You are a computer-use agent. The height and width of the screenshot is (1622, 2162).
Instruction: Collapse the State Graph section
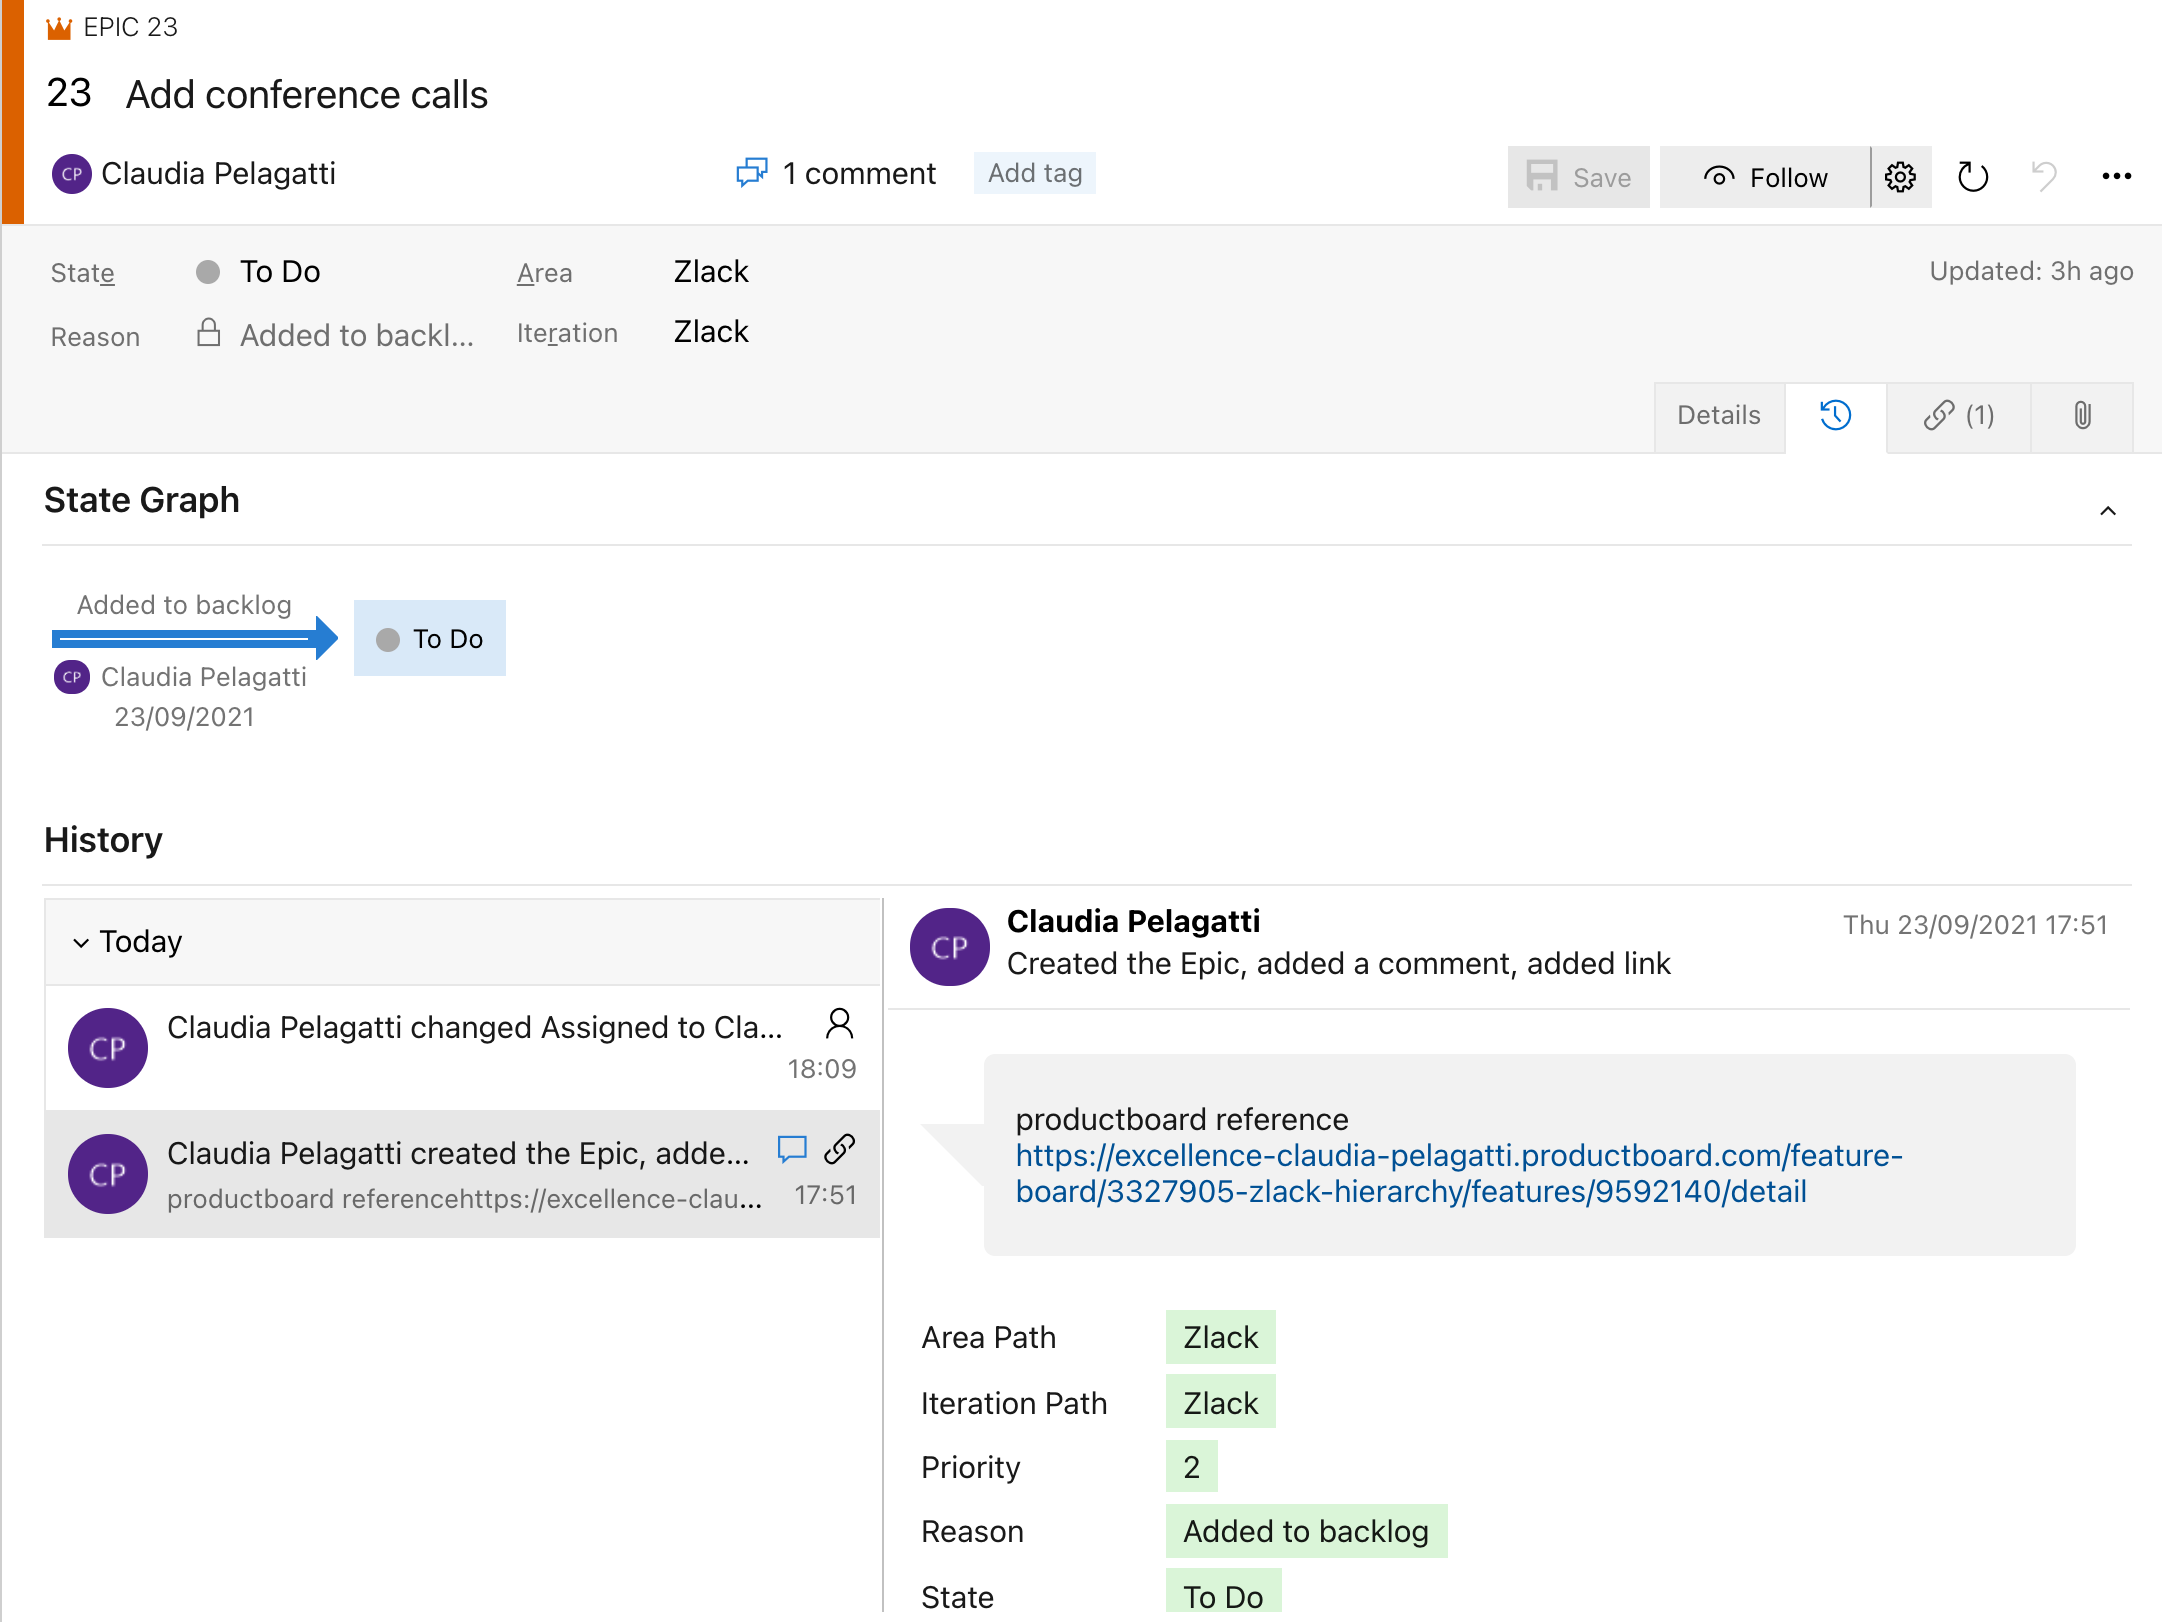2107,511
